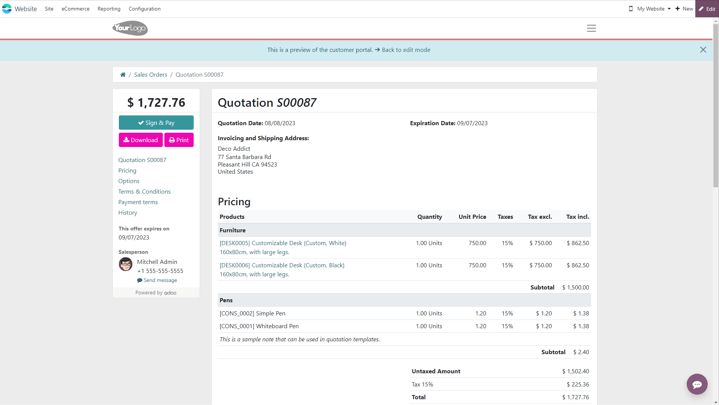Open the live chat bubble
719x405 pixels.
tap(697, 384)
